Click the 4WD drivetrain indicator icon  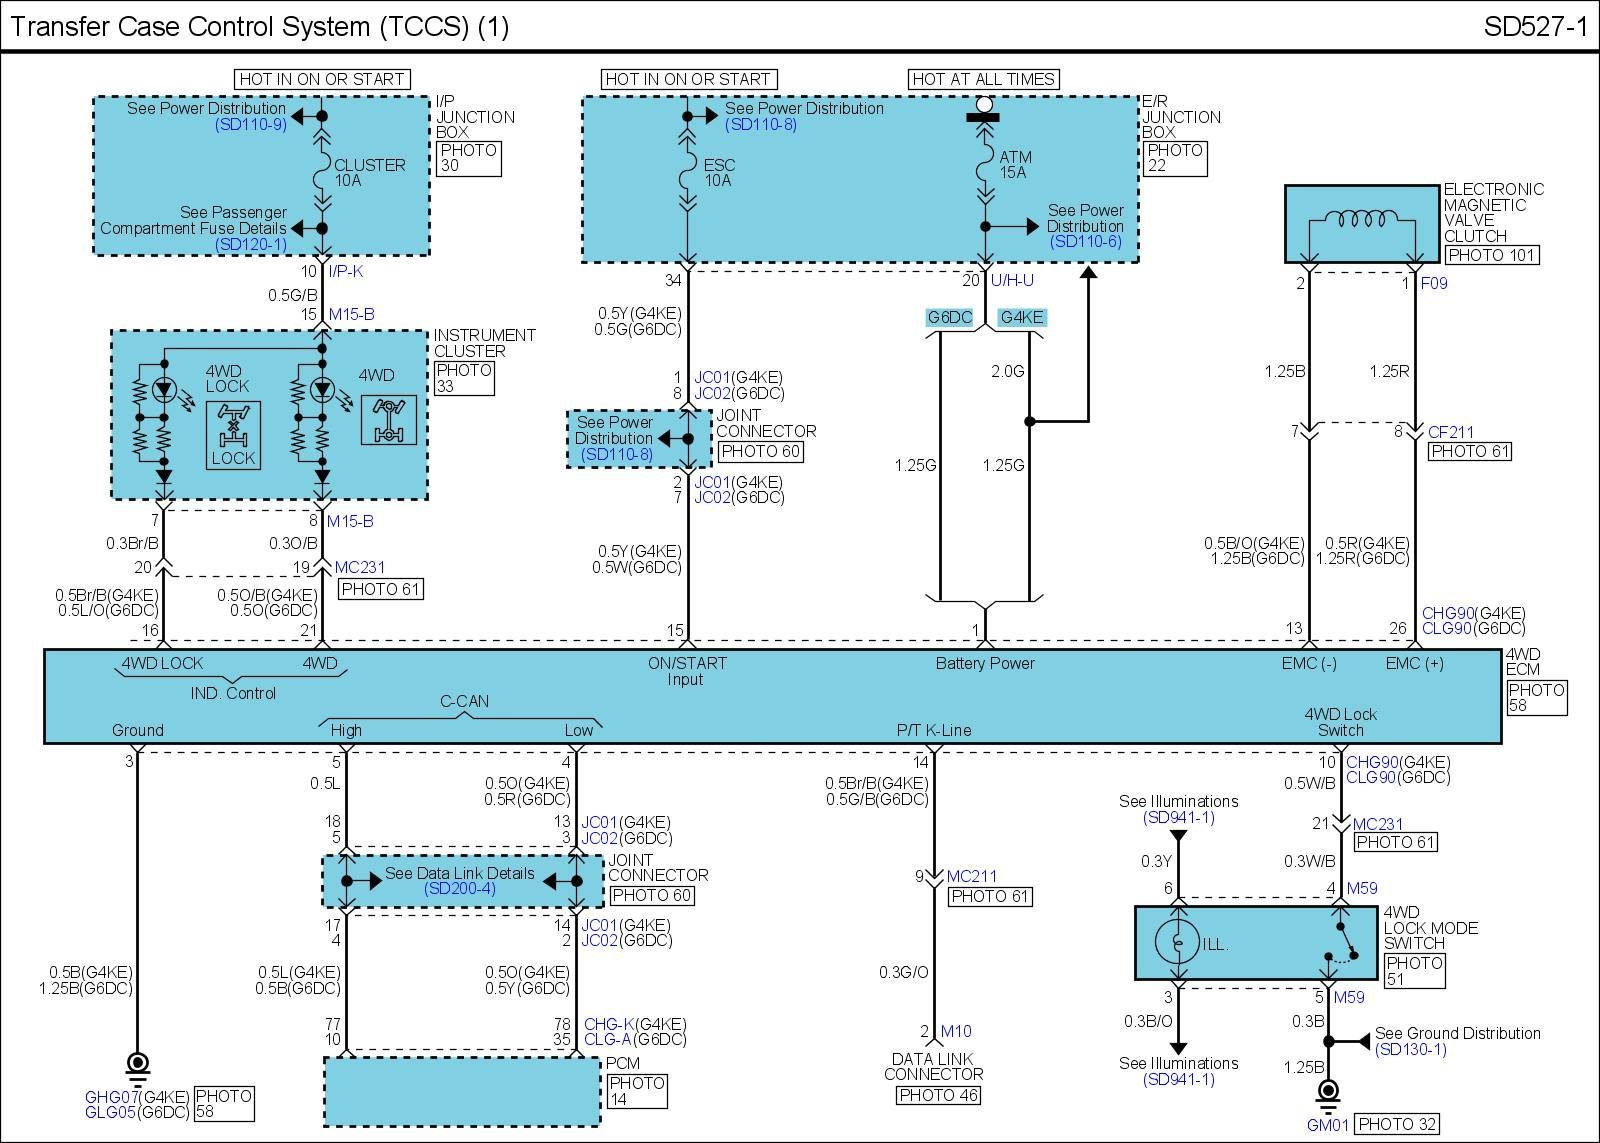point(381,421)
